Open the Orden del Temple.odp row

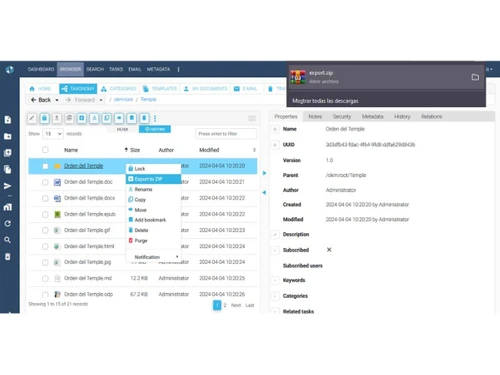143,294
